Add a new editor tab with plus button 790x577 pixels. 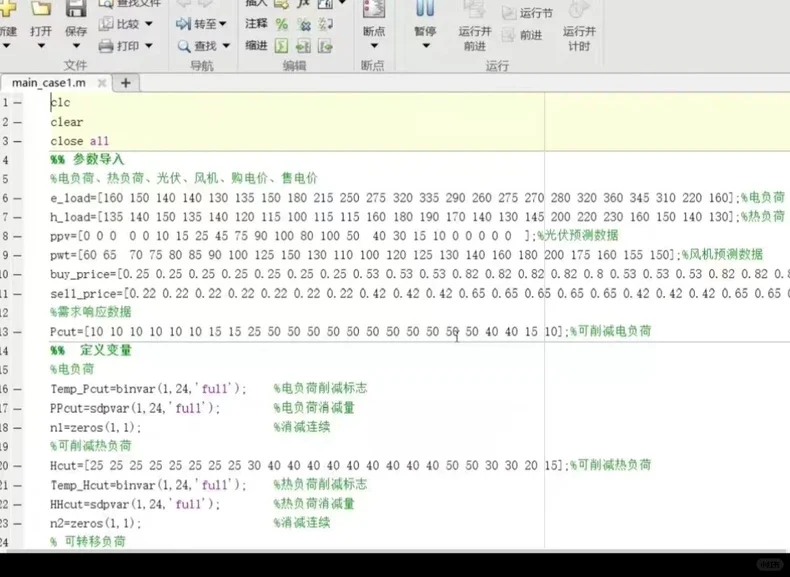coord(126,83)
